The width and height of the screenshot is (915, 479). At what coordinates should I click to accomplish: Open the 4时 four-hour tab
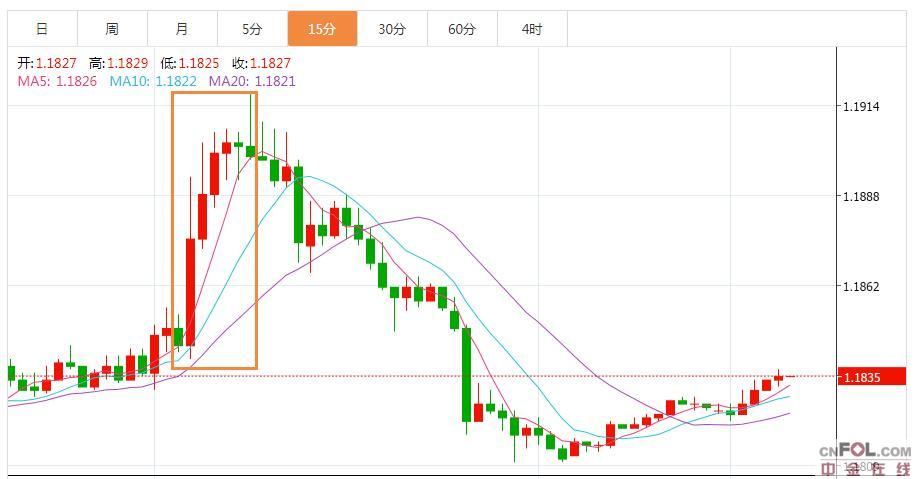click(532, 29)
